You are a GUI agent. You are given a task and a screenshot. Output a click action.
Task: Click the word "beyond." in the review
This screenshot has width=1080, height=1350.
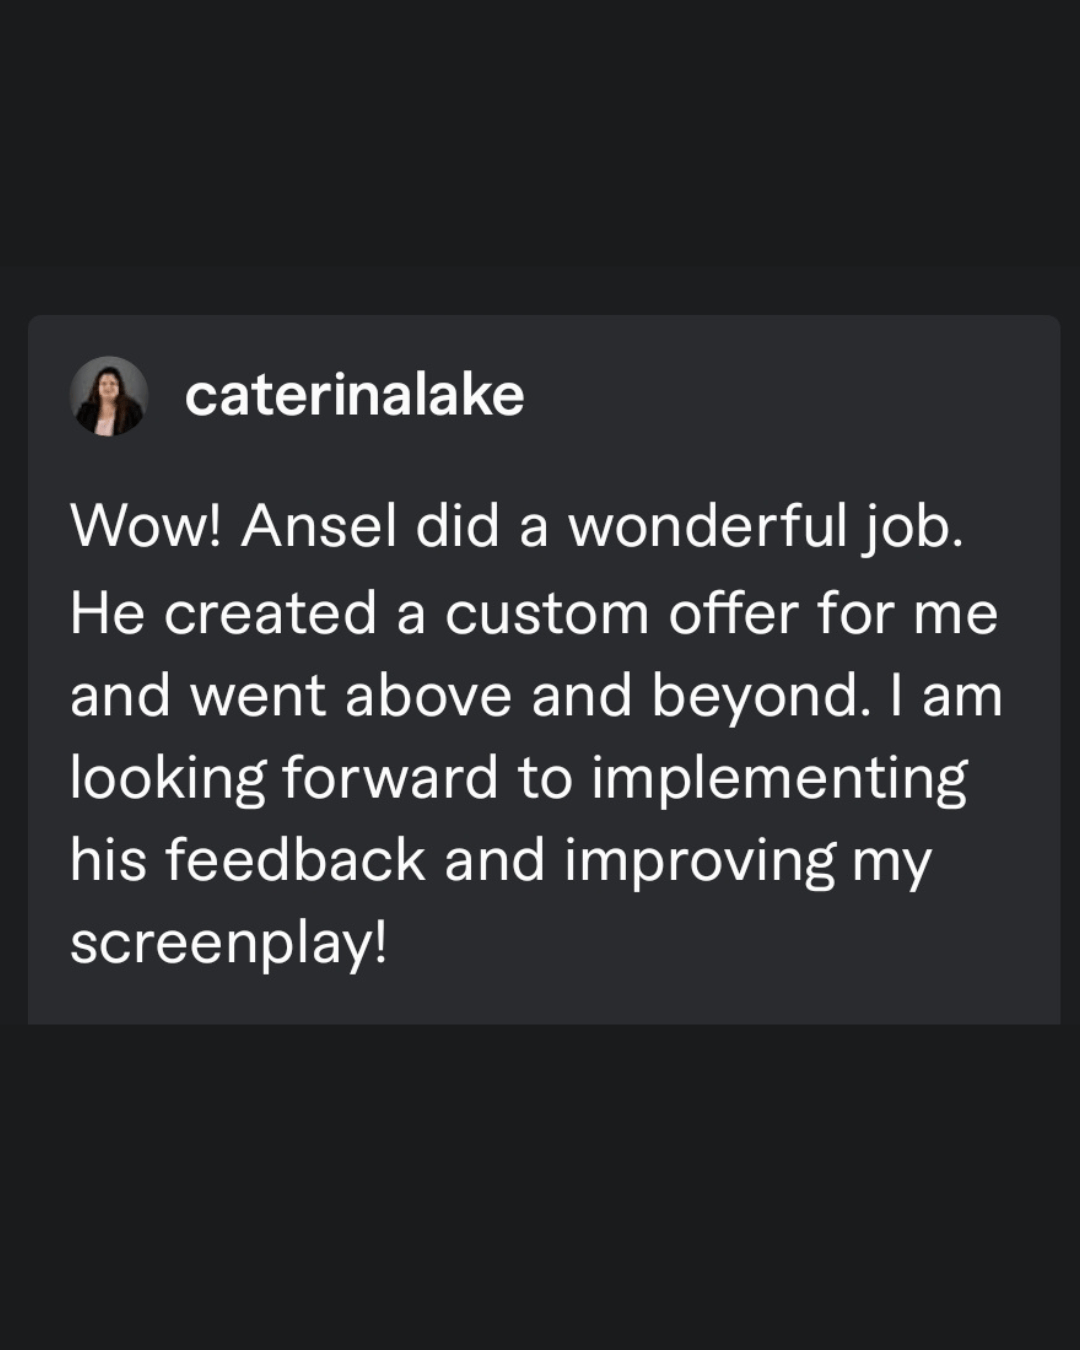tap(756, 697)
